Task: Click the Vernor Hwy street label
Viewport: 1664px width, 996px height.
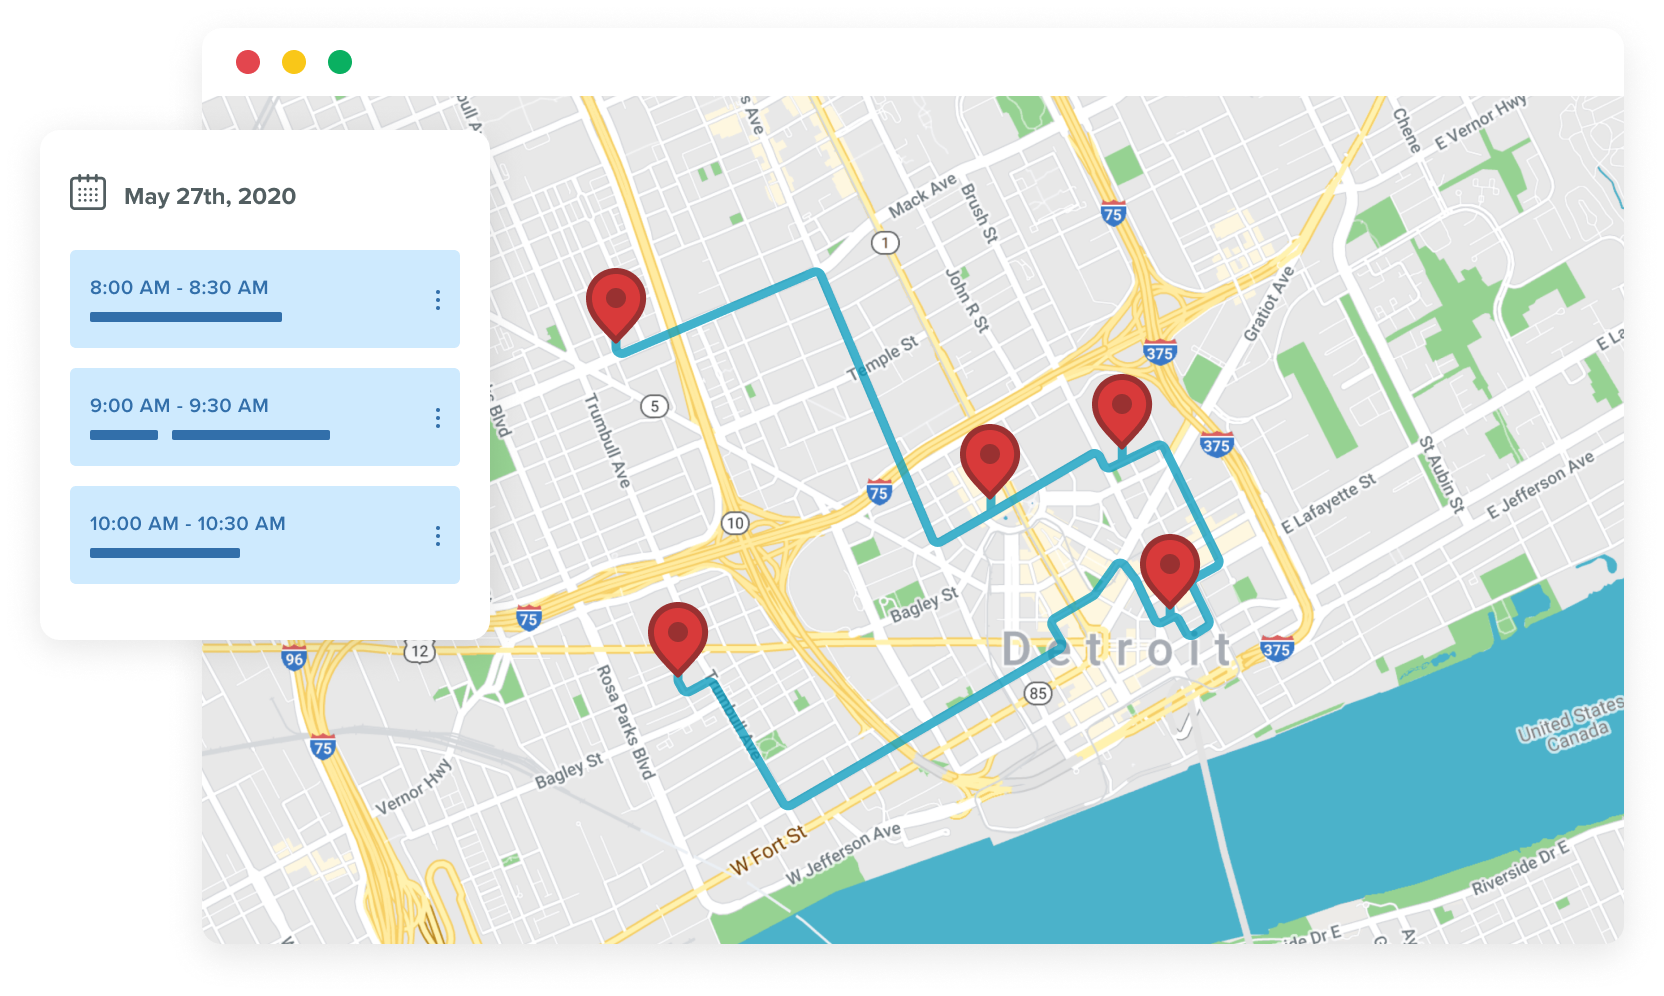Action: [414, 787]
